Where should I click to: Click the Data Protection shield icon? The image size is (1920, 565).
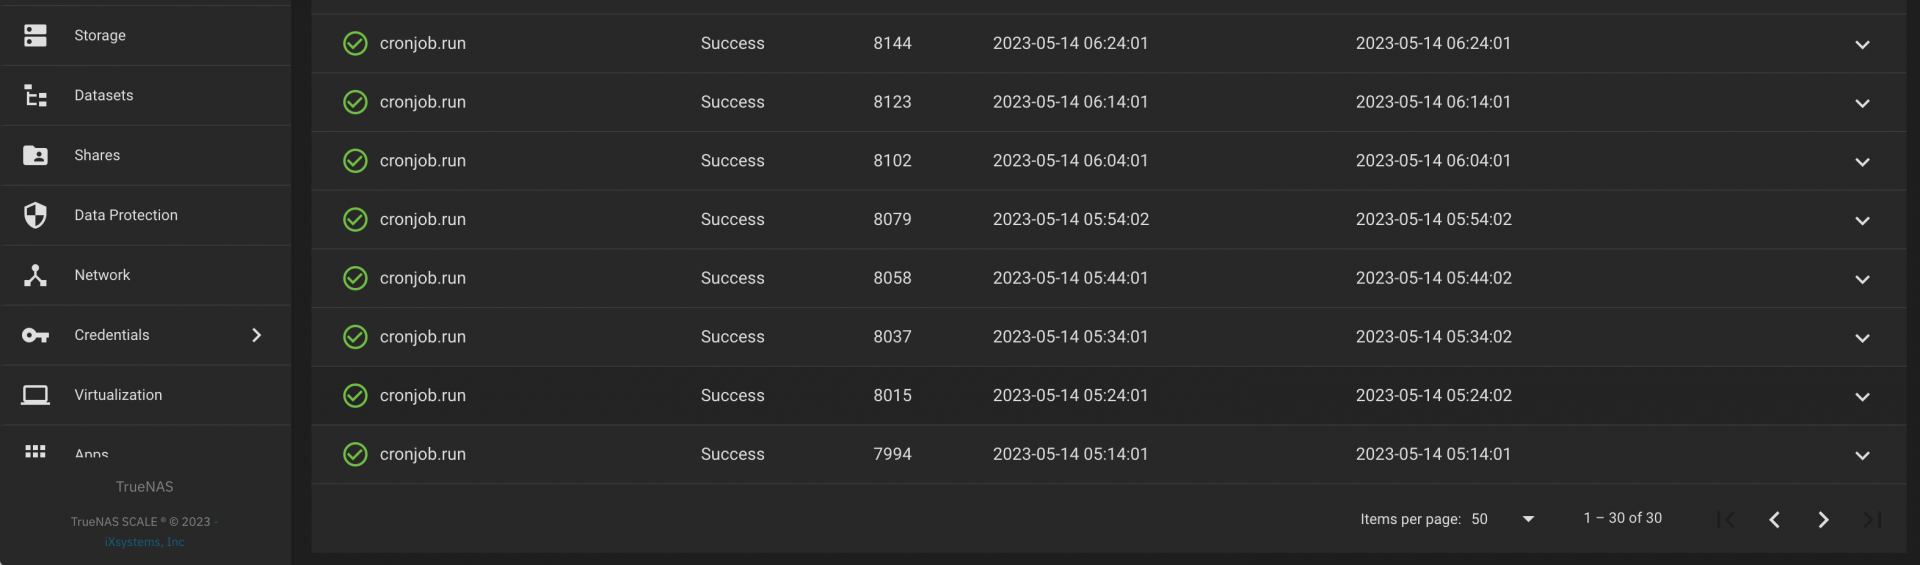coord(35,215)
